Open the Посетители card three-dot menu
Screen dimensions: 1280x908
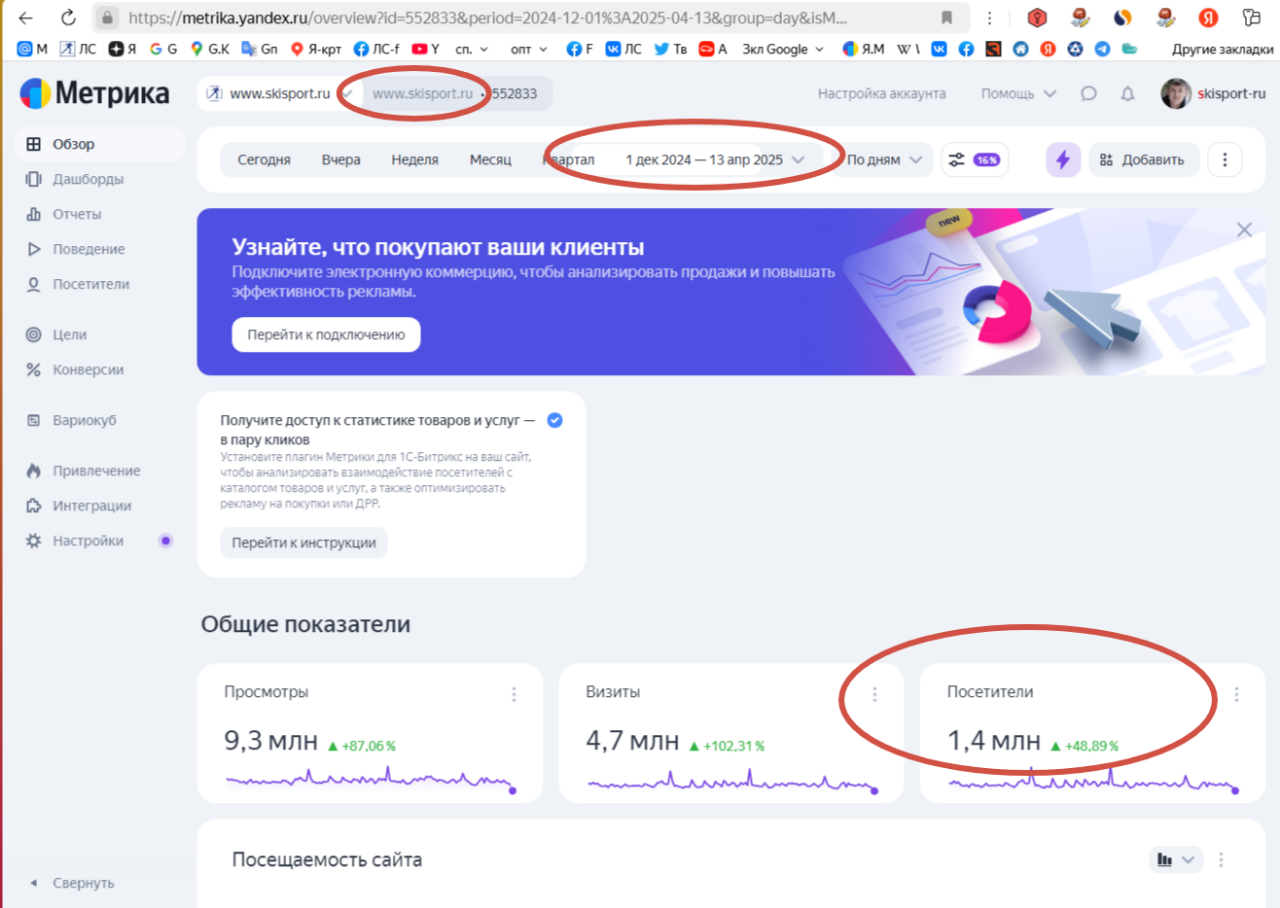tap(1237, 694)
